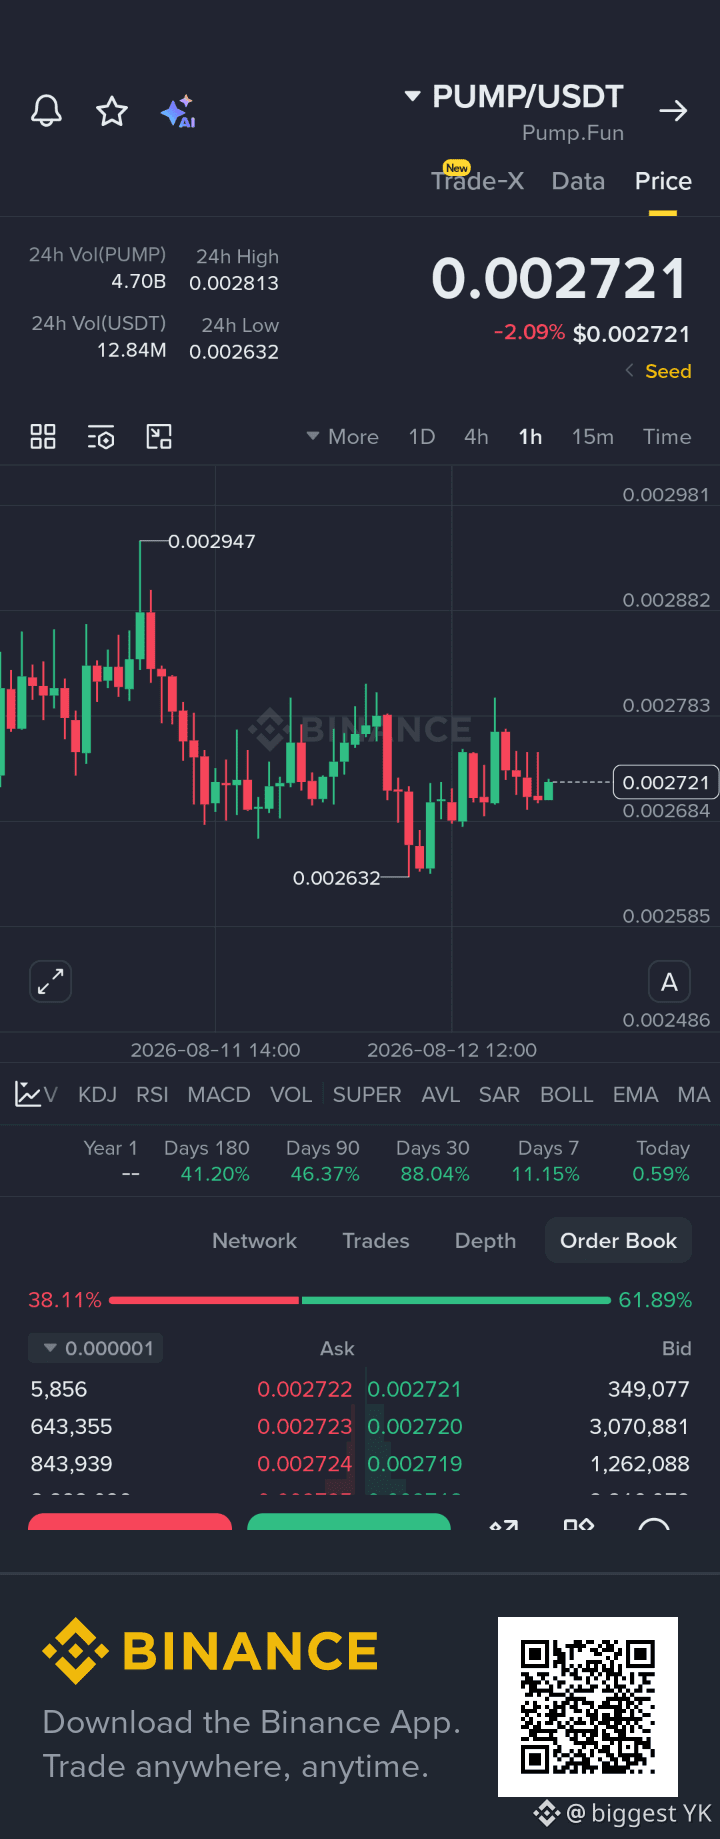Click the Binance QR code
This screenshot has width=720, height=1839.
tap(588, 1707)
